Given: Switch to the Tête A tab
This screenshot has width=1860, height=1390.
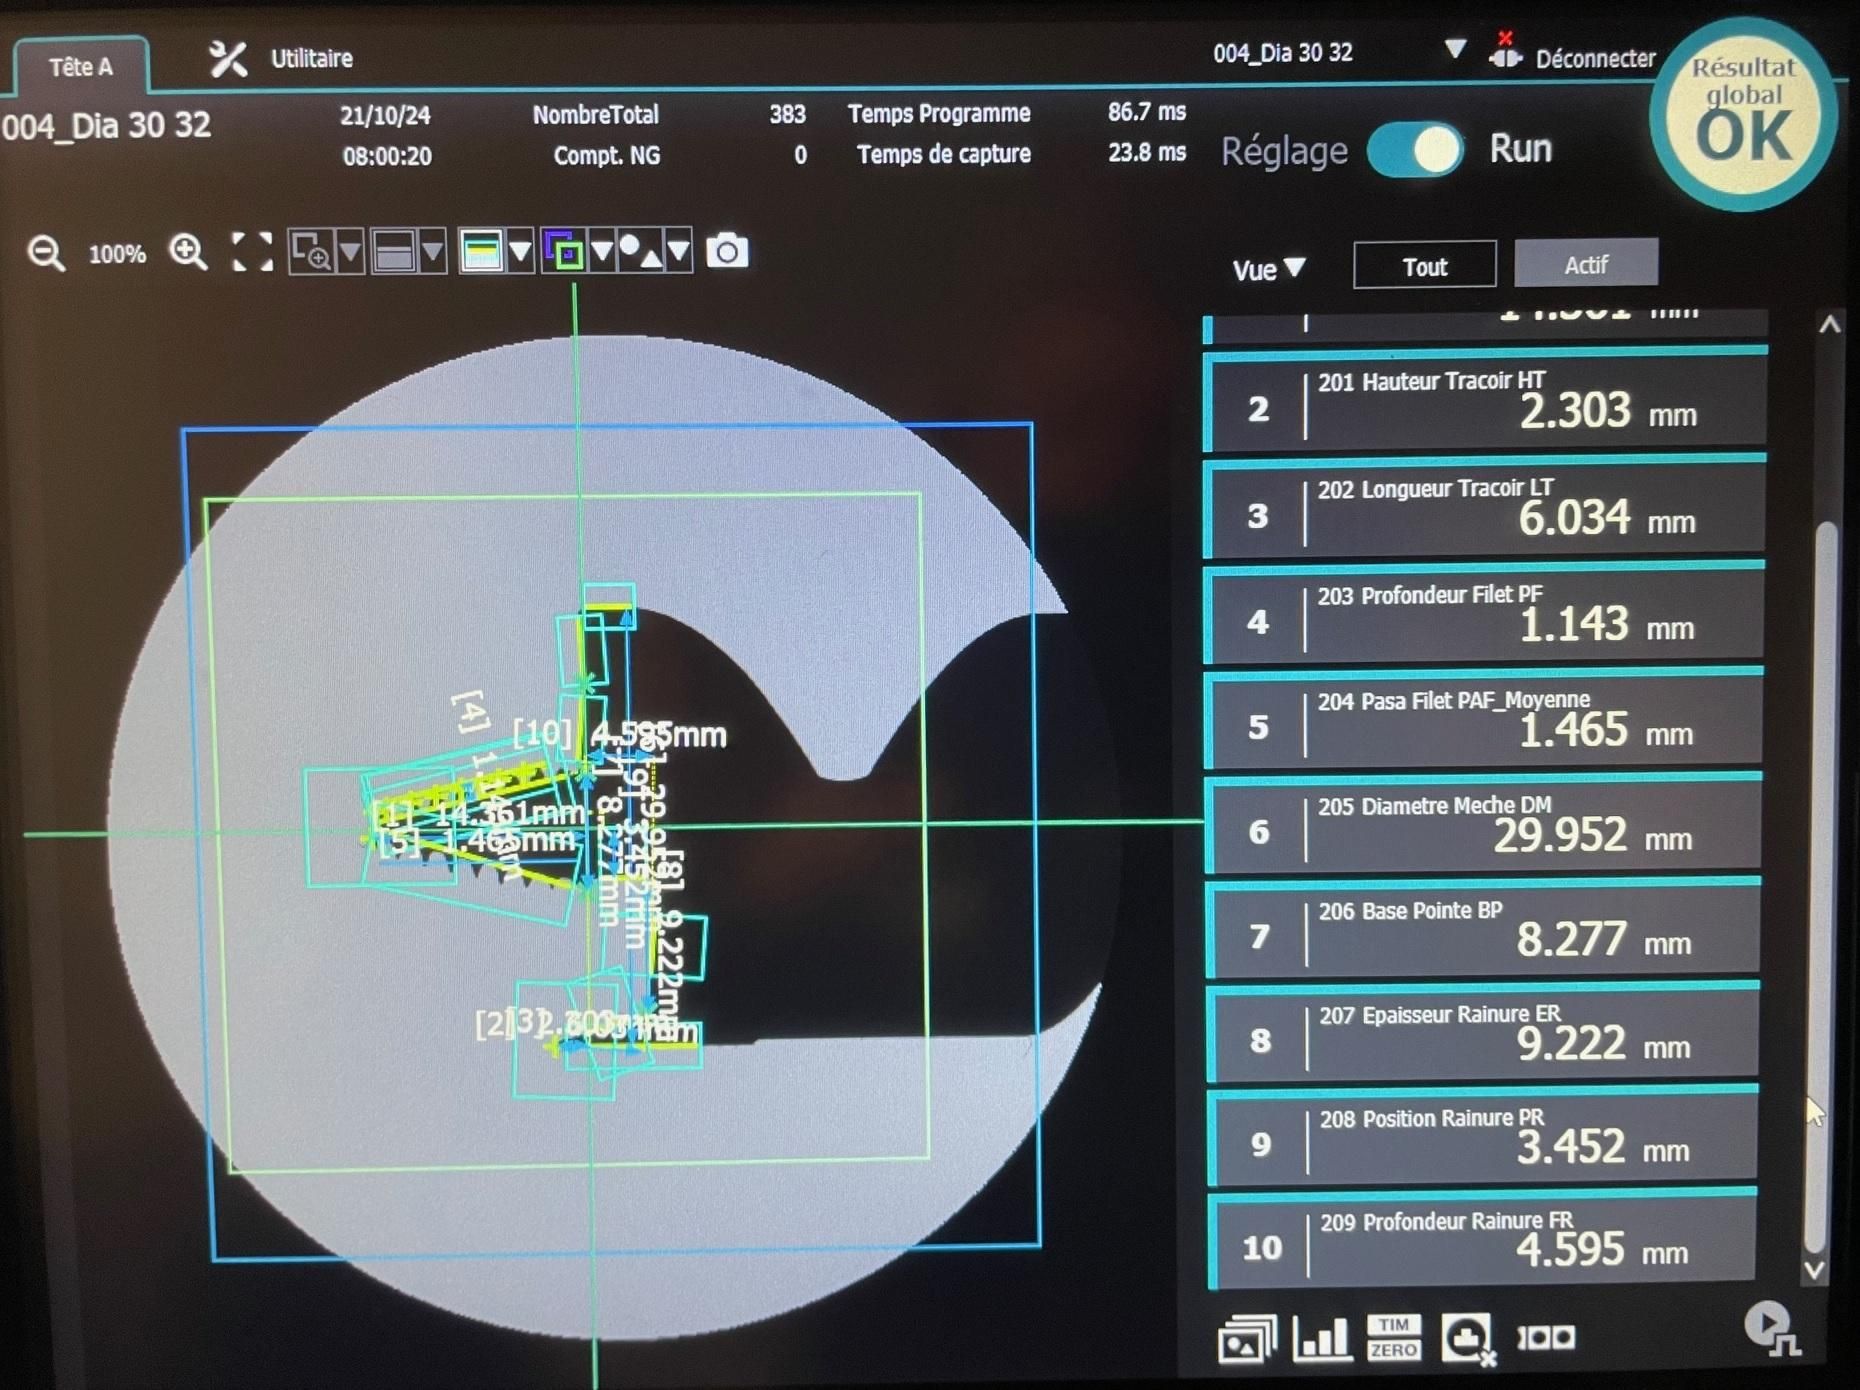Looking at the screenshot, I should coord(81,66).
